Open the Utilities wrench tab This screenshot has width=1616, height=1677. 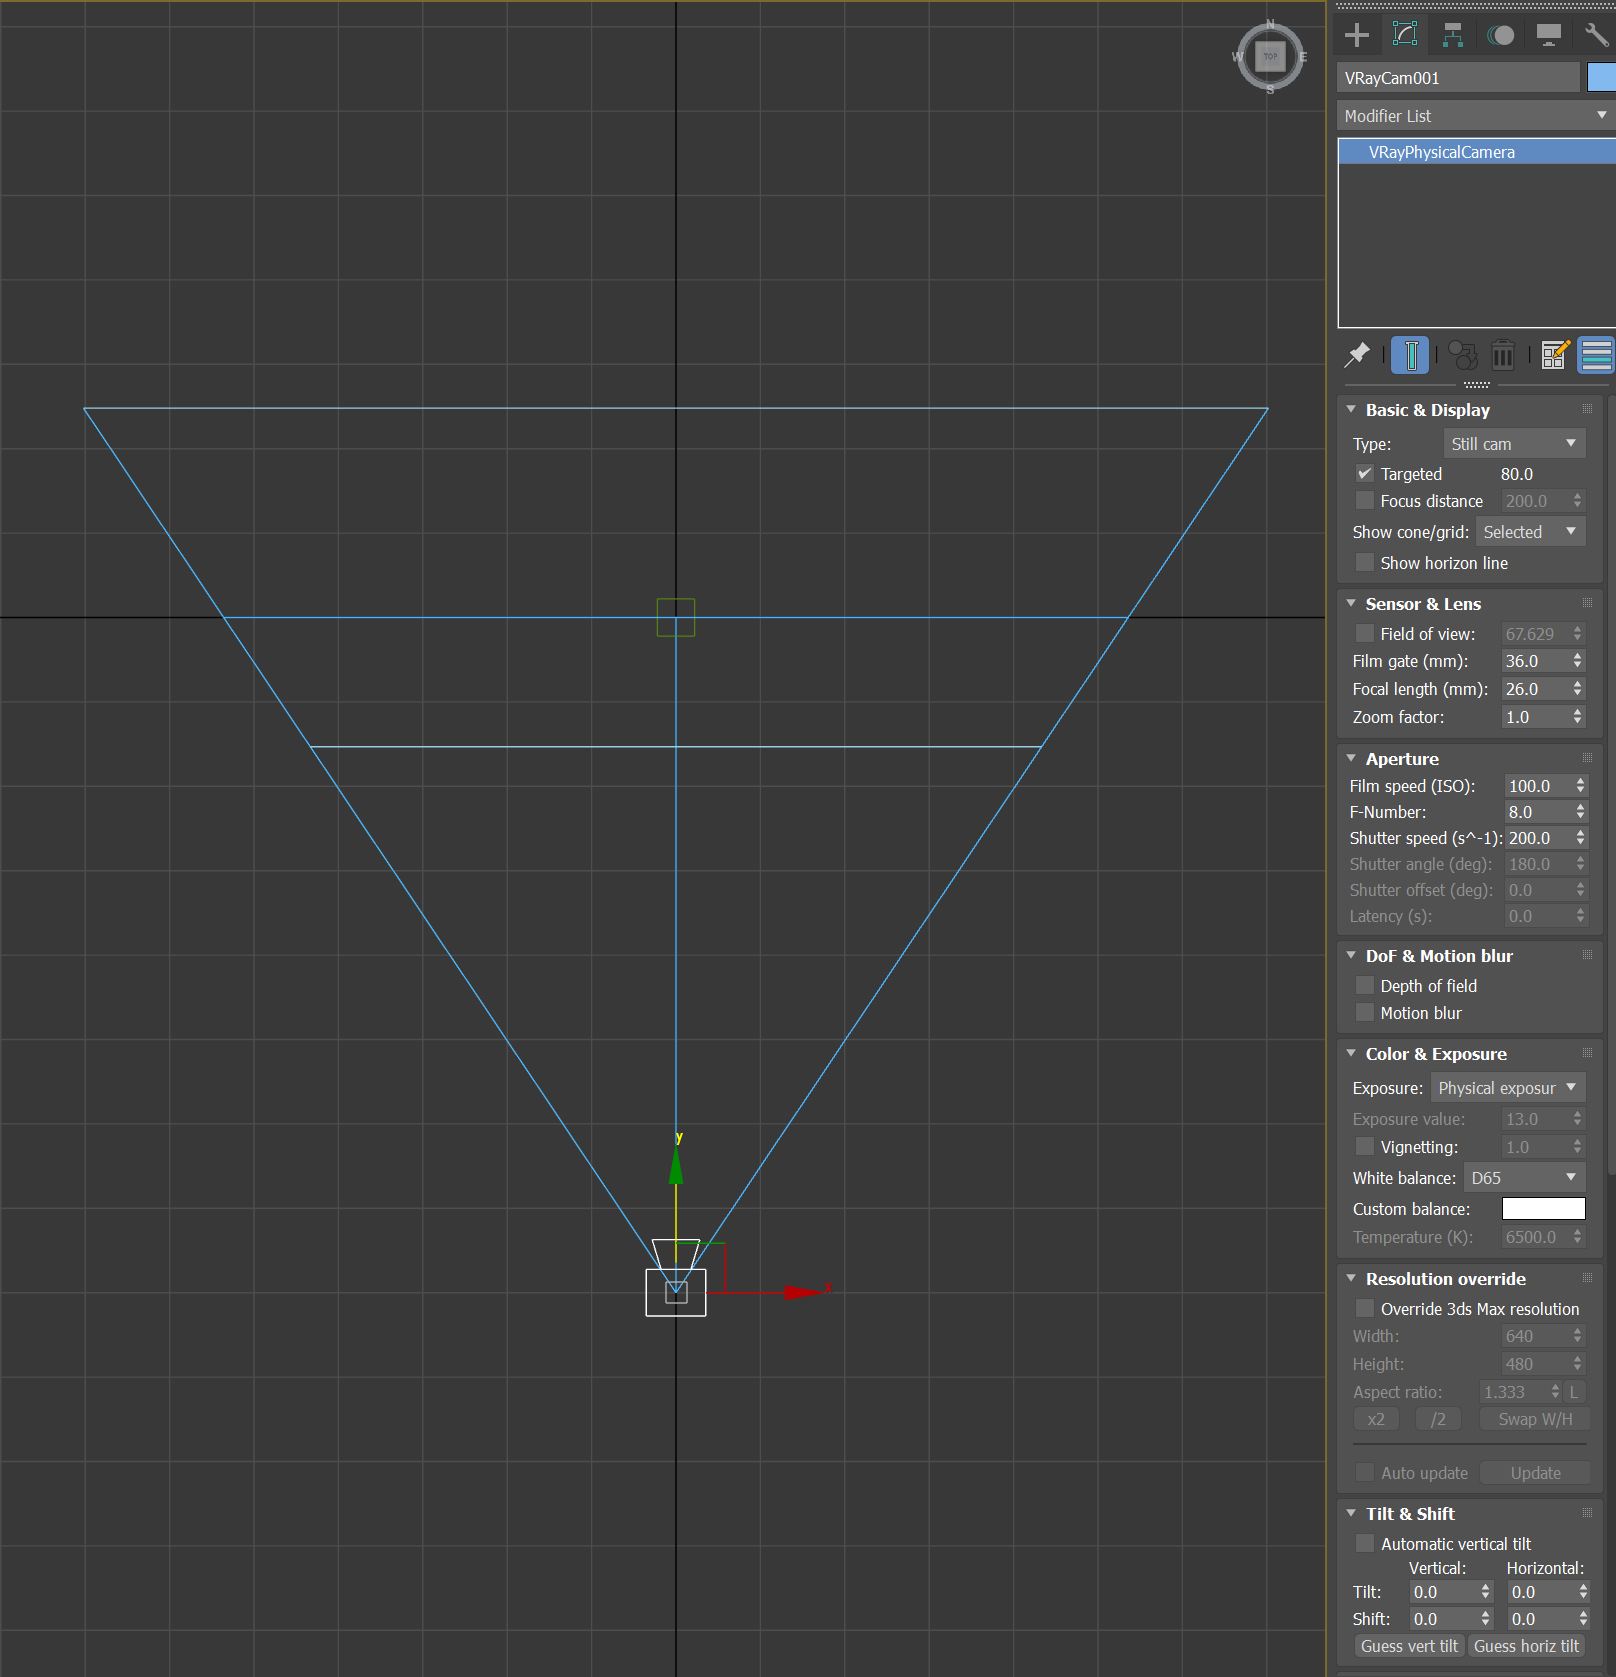coord(1596,35)
